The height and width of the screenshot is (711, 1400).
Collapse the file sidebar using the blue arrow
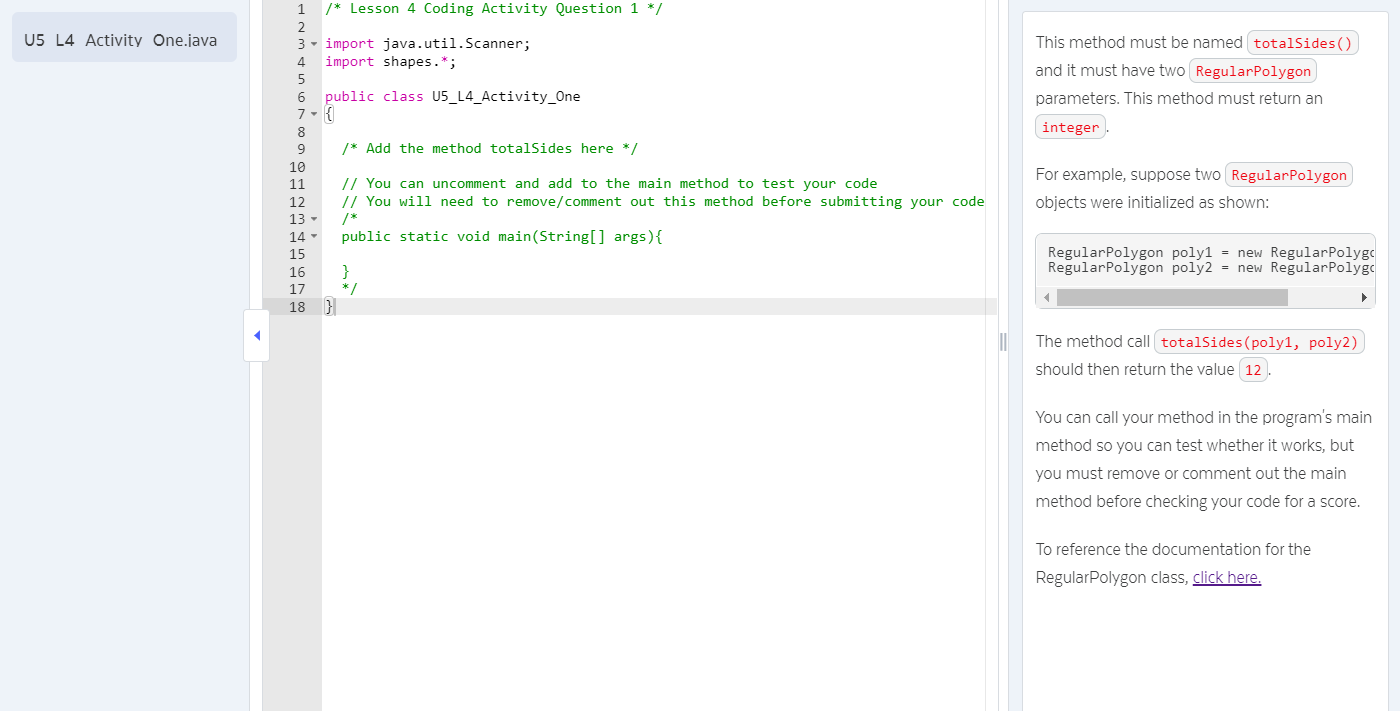coord(256,335)
